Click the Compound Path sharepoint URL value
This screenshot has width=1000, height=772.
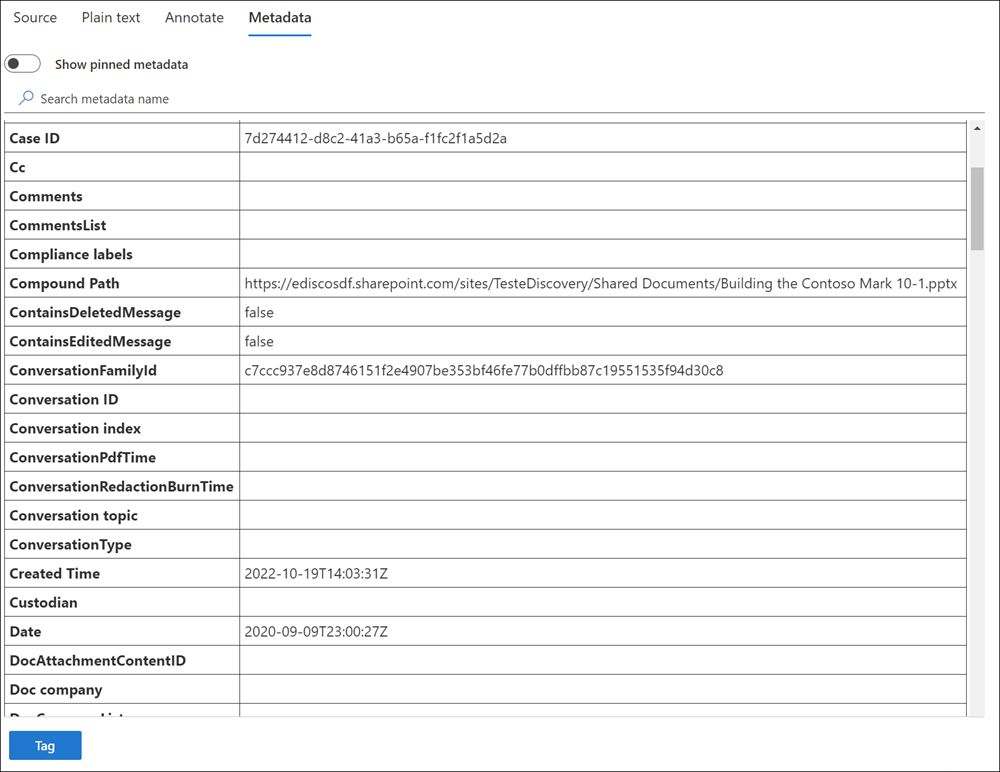point(601,283)
